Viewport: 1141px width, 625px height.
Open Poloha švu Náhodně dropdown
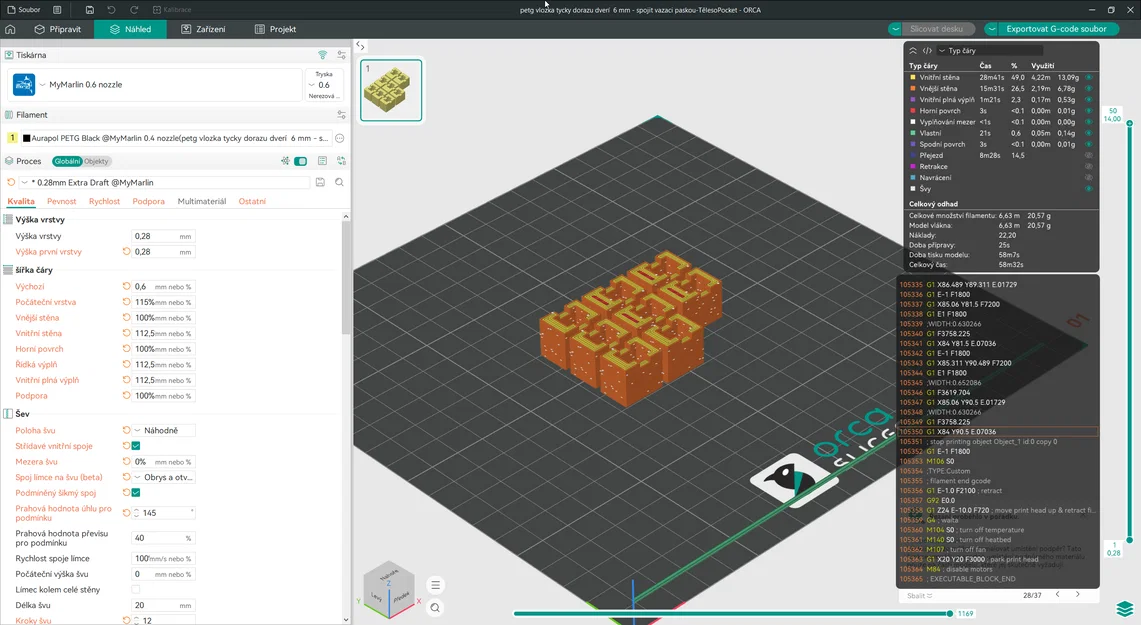[x=164, y=430]
